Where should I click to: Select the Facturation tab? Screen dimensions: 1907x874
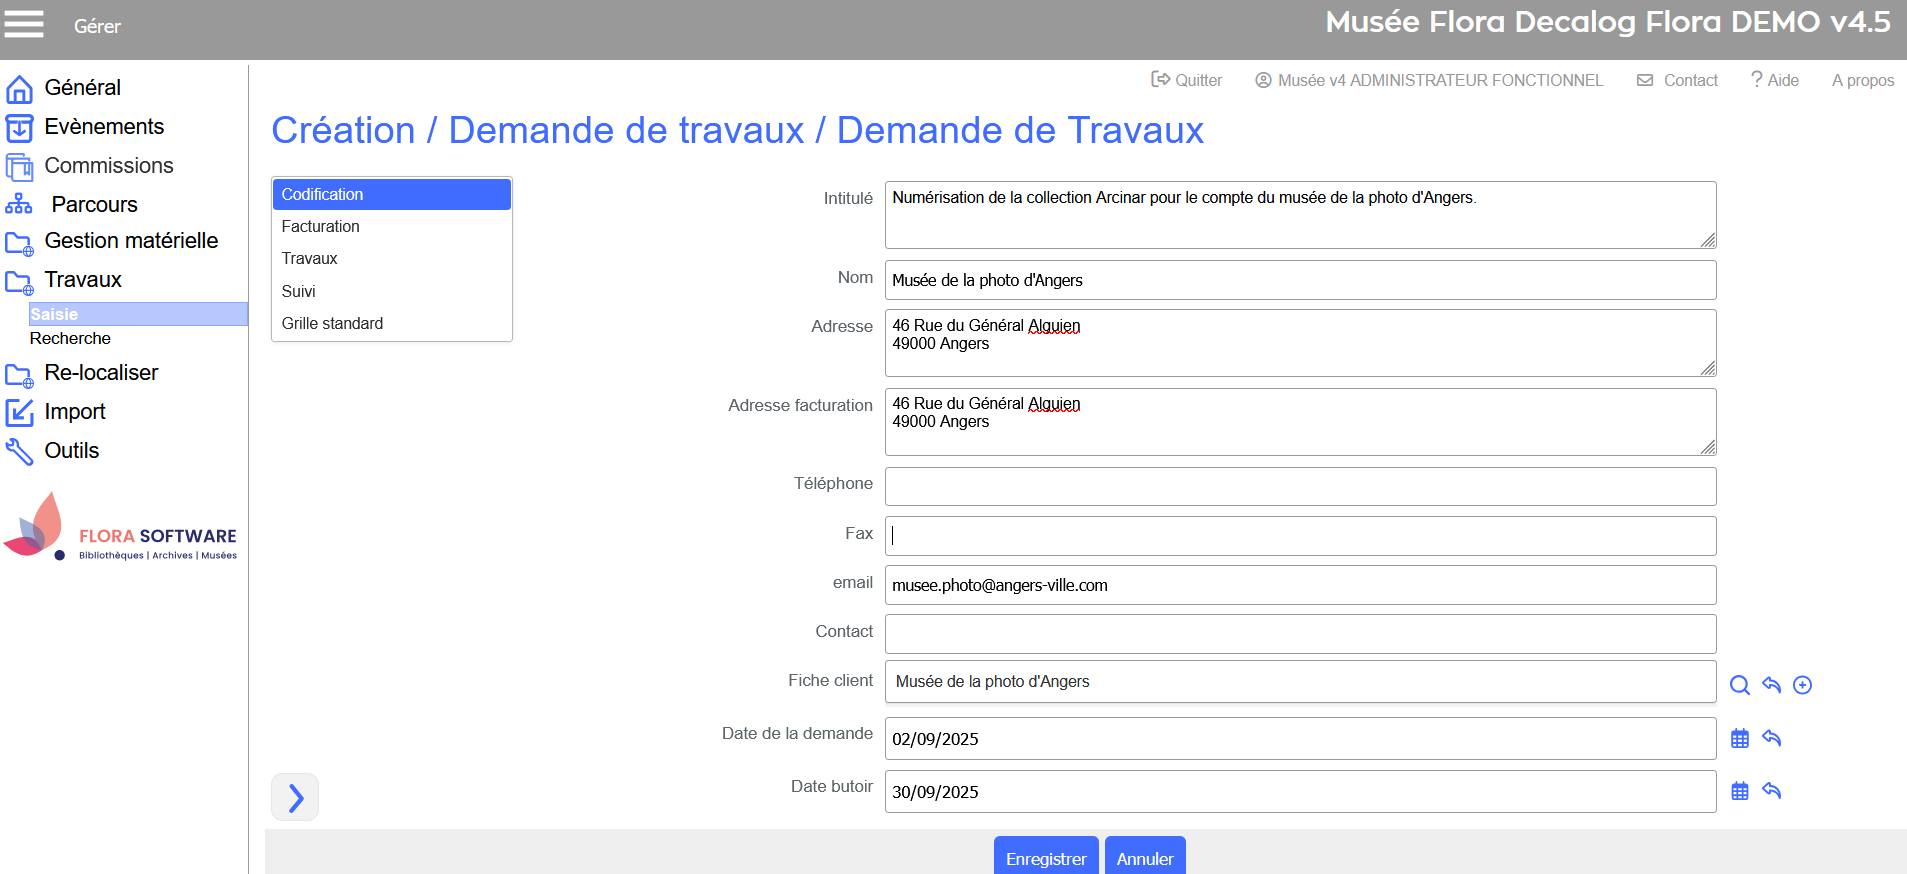[x=320, y=227]
